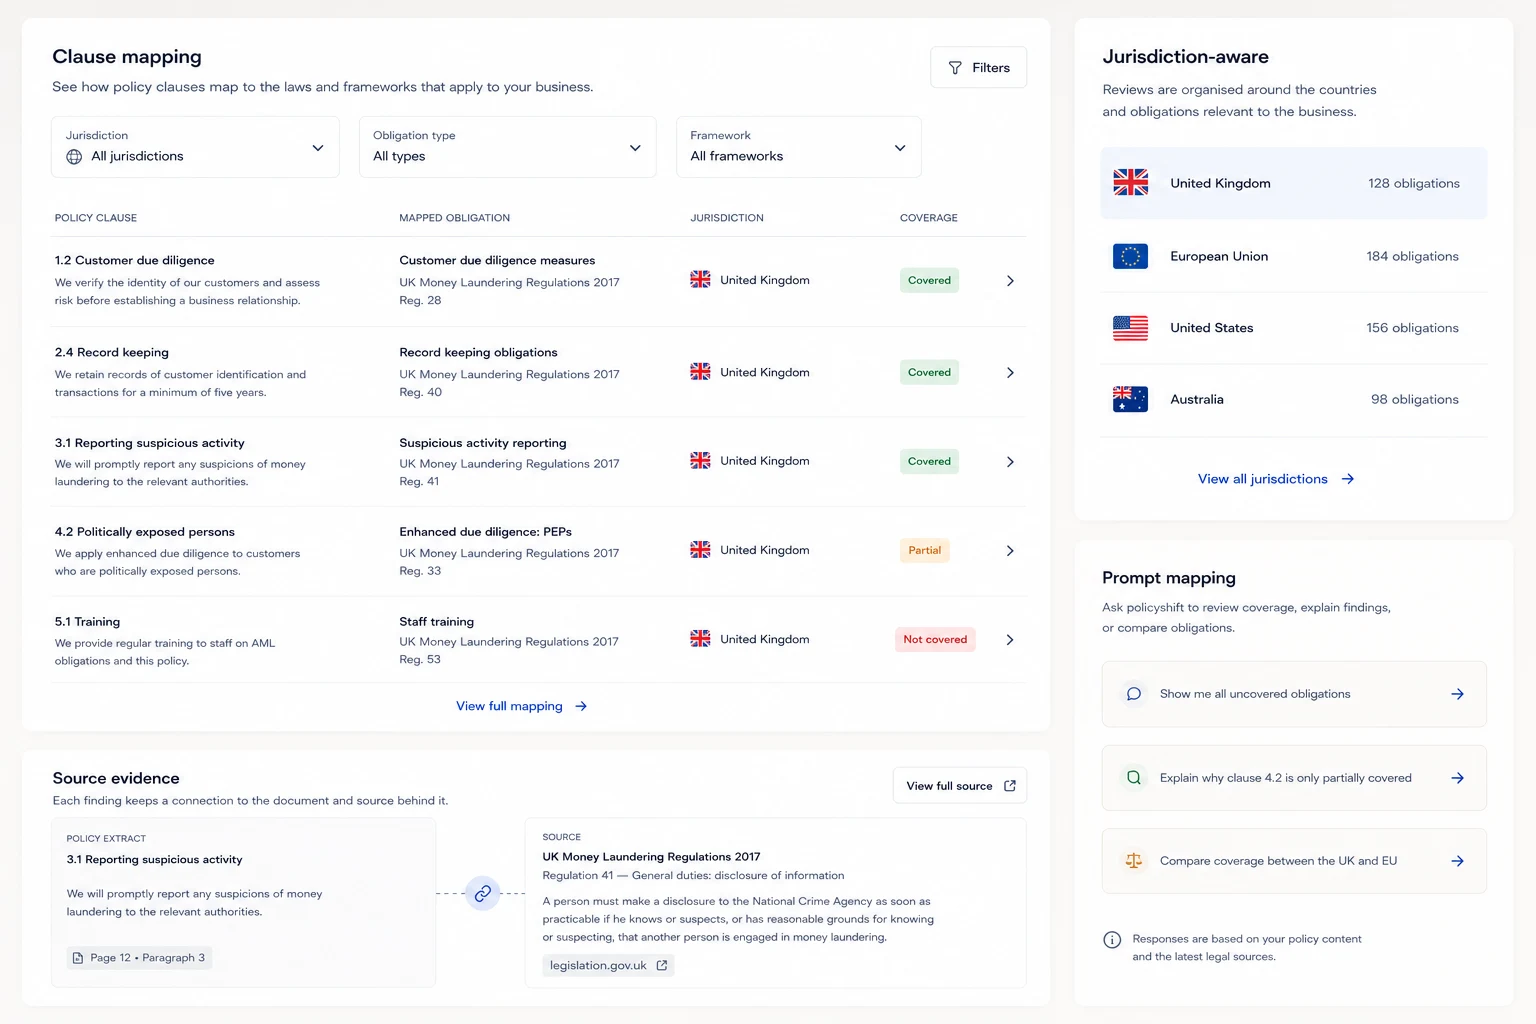Select the European Union jurisdiction row
The height and width of the screenshot is (1024, 1536).
tap(1293, 256)
